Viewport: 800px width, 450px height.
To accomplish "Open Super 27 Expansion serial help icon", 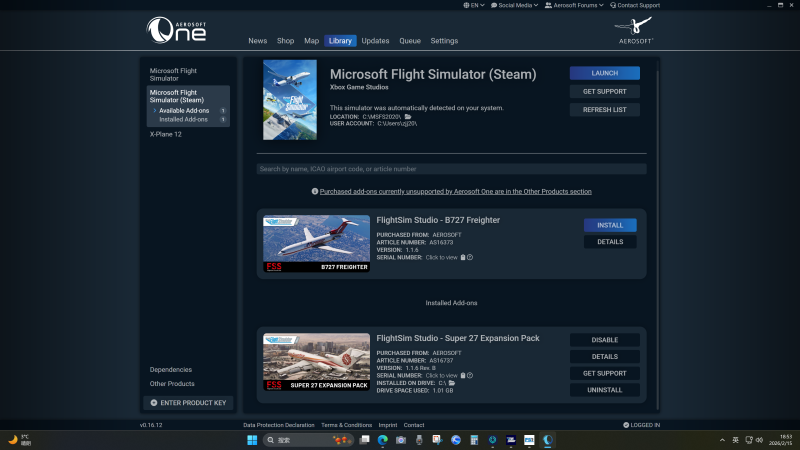I will point(470,376).
